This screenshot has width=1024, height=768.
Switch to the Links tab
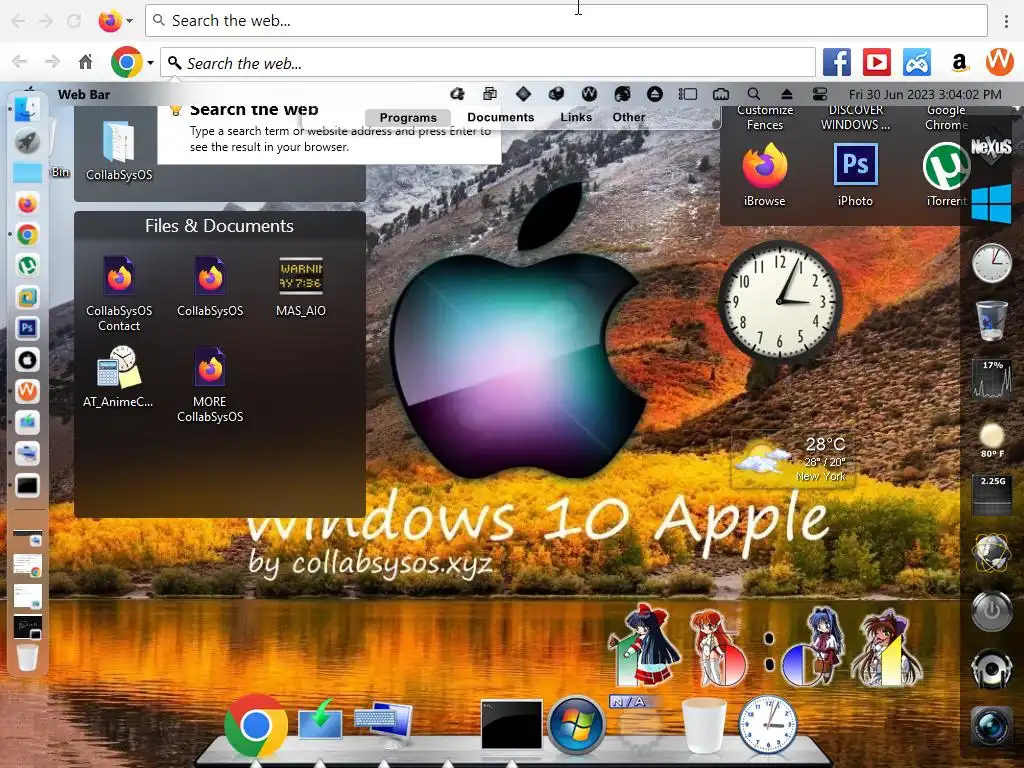tap(576, 118)
